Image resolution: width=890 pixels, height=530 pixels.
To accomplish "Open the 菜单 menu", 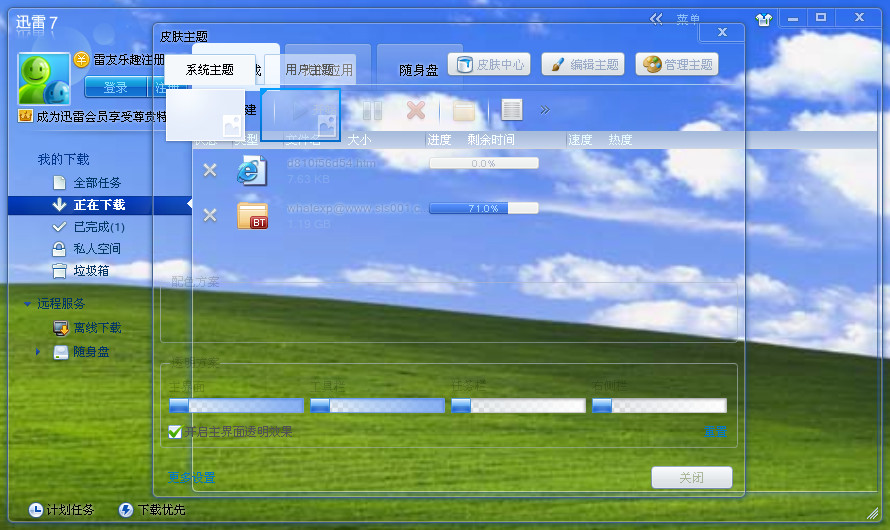I will tap(688, 19).
